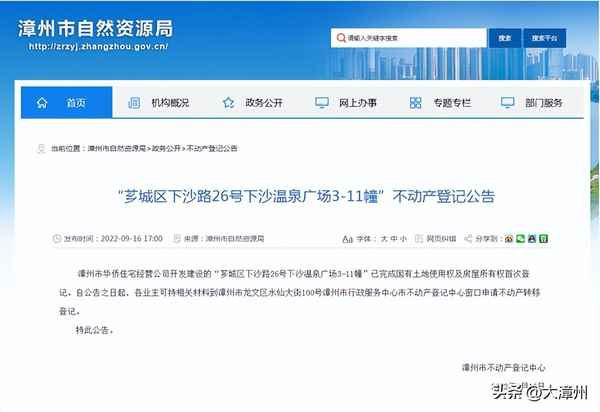This screenshot has width=600, height=412.
Task: Share to WeChat via green icon
Action: pos(520,239)
